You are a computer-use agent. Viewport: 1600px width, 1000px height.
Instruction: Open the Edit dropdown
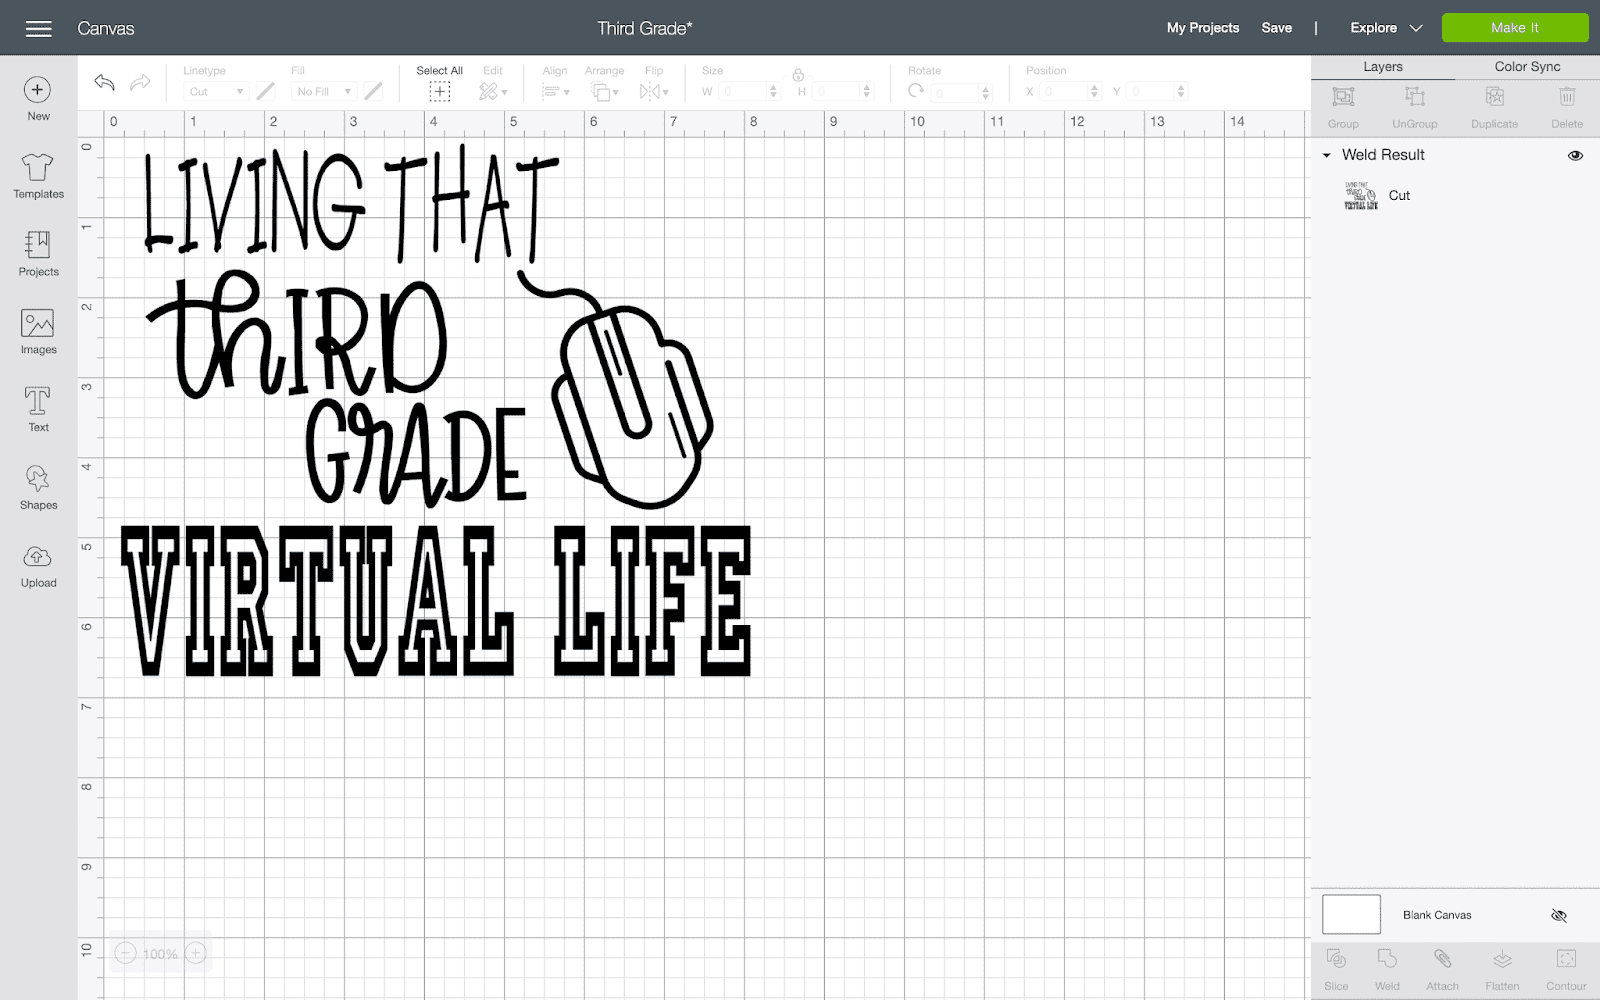click(493, 91)
